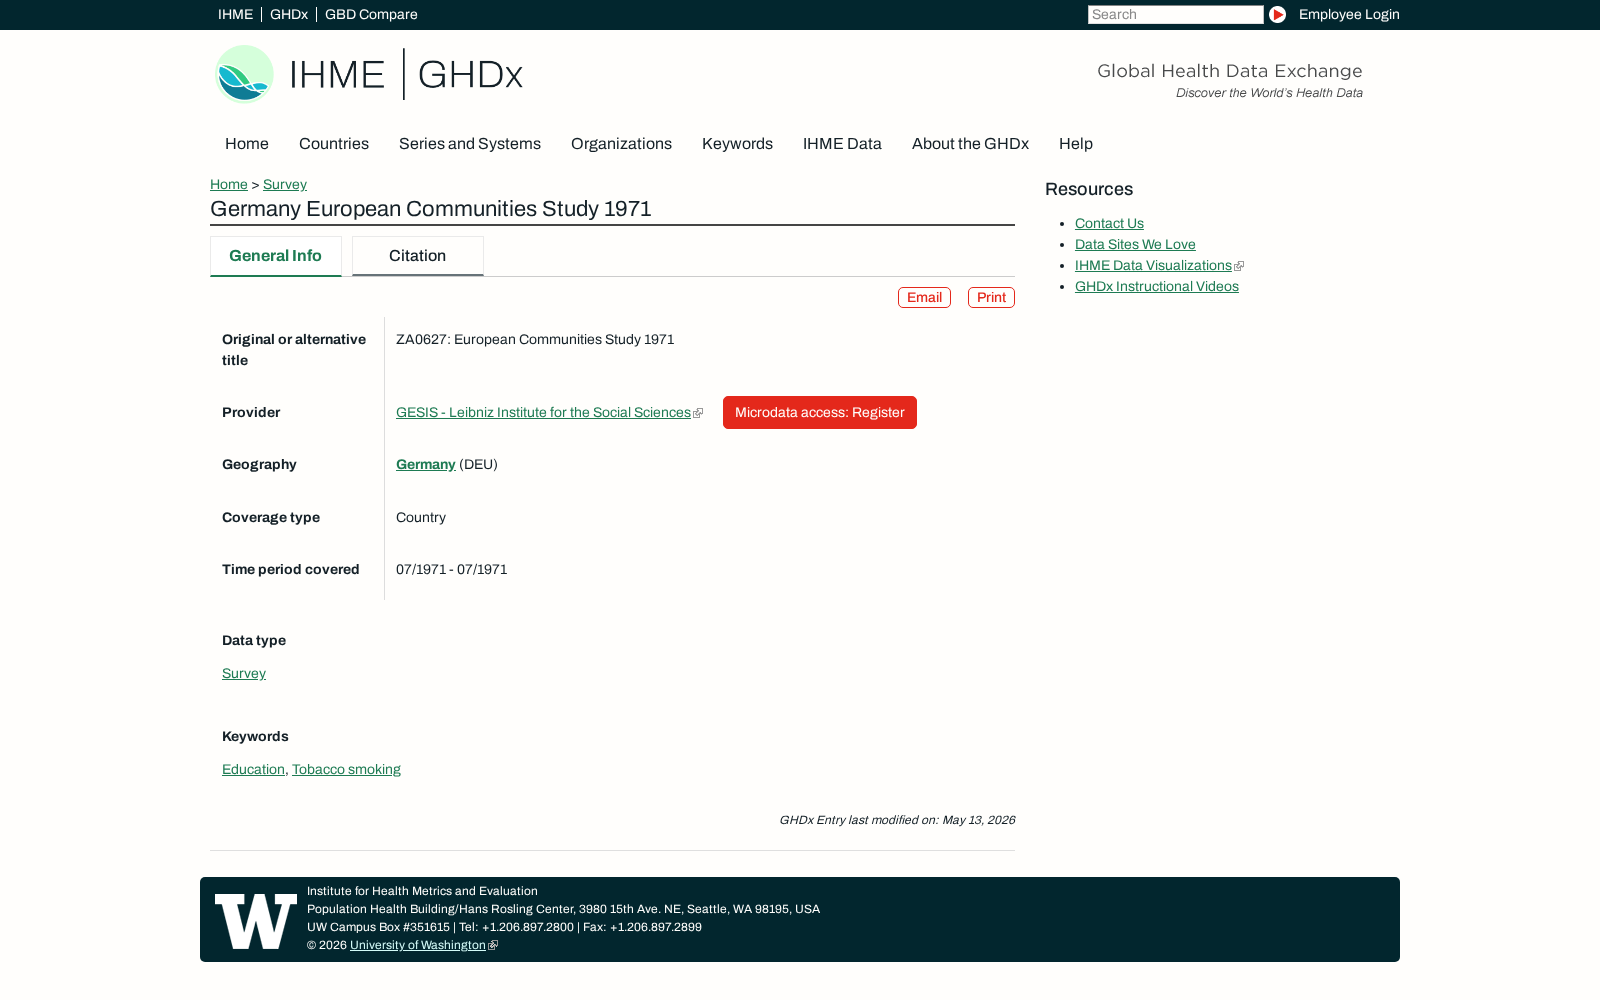Click the red search submit arrow icon

point(1277,14)
